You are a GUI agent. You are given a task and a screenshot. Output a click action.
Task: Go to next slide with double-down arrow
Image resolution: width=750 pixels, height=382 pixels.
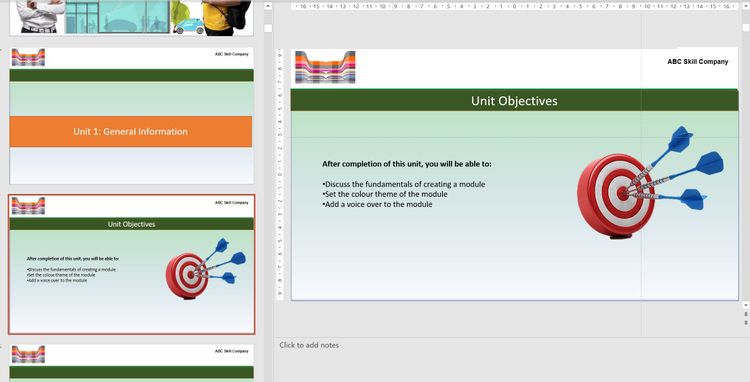click(745, 323)
